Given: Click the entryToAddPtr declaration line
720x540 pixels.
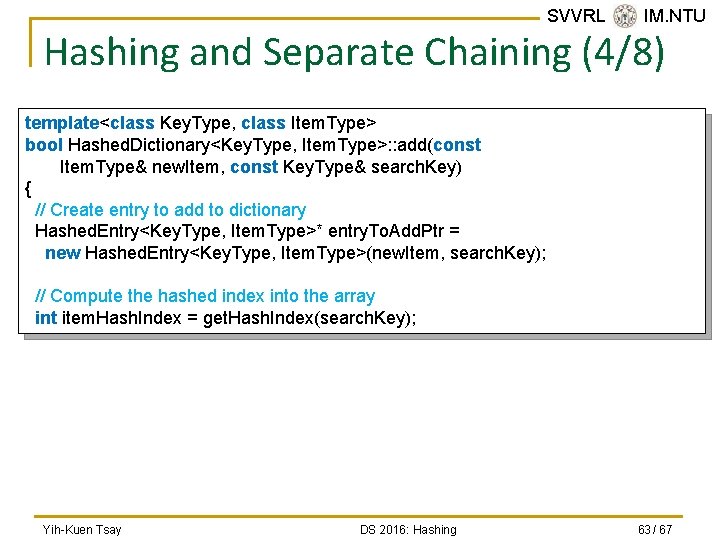Looking at the screenshot, I should point(247,231).
